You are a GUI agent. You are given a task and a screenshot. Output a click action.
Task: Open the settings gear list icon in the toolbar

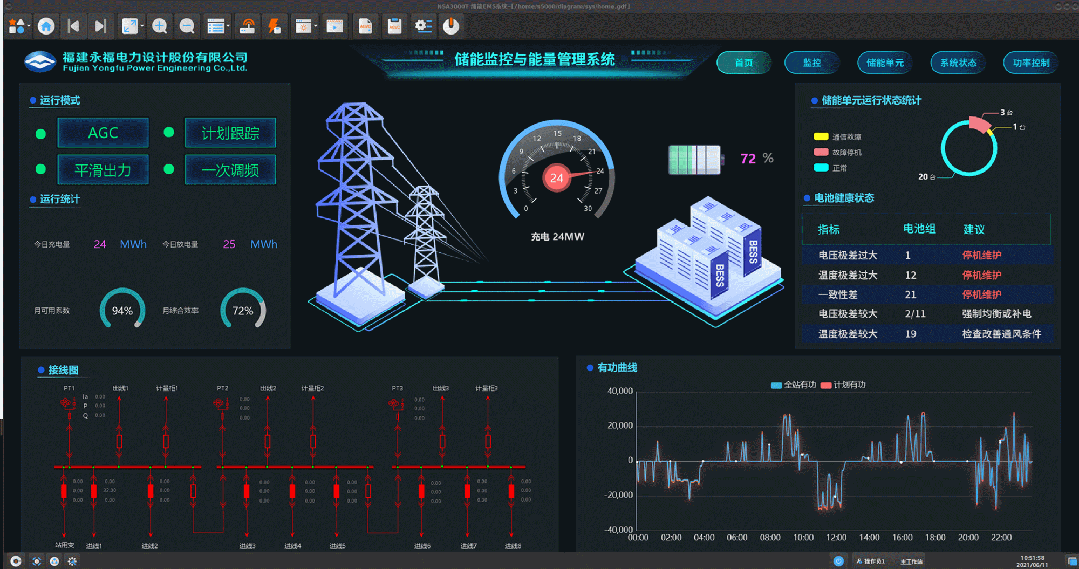(x=423, y=25)
